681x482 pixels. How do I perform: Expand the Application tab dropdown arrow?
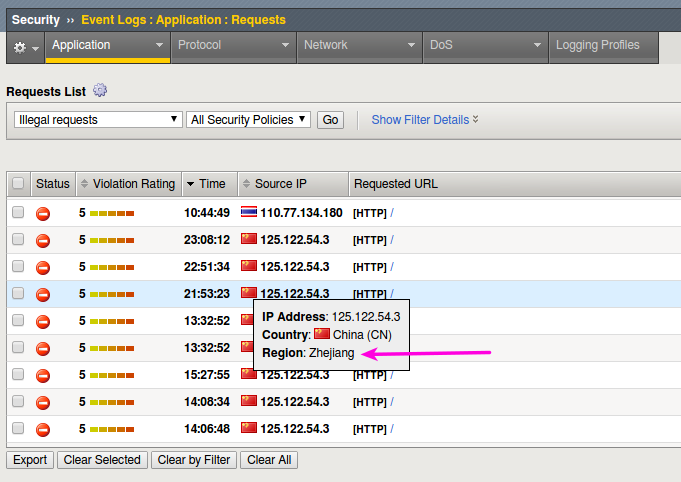pyautogui.click(x=159, y=45)
